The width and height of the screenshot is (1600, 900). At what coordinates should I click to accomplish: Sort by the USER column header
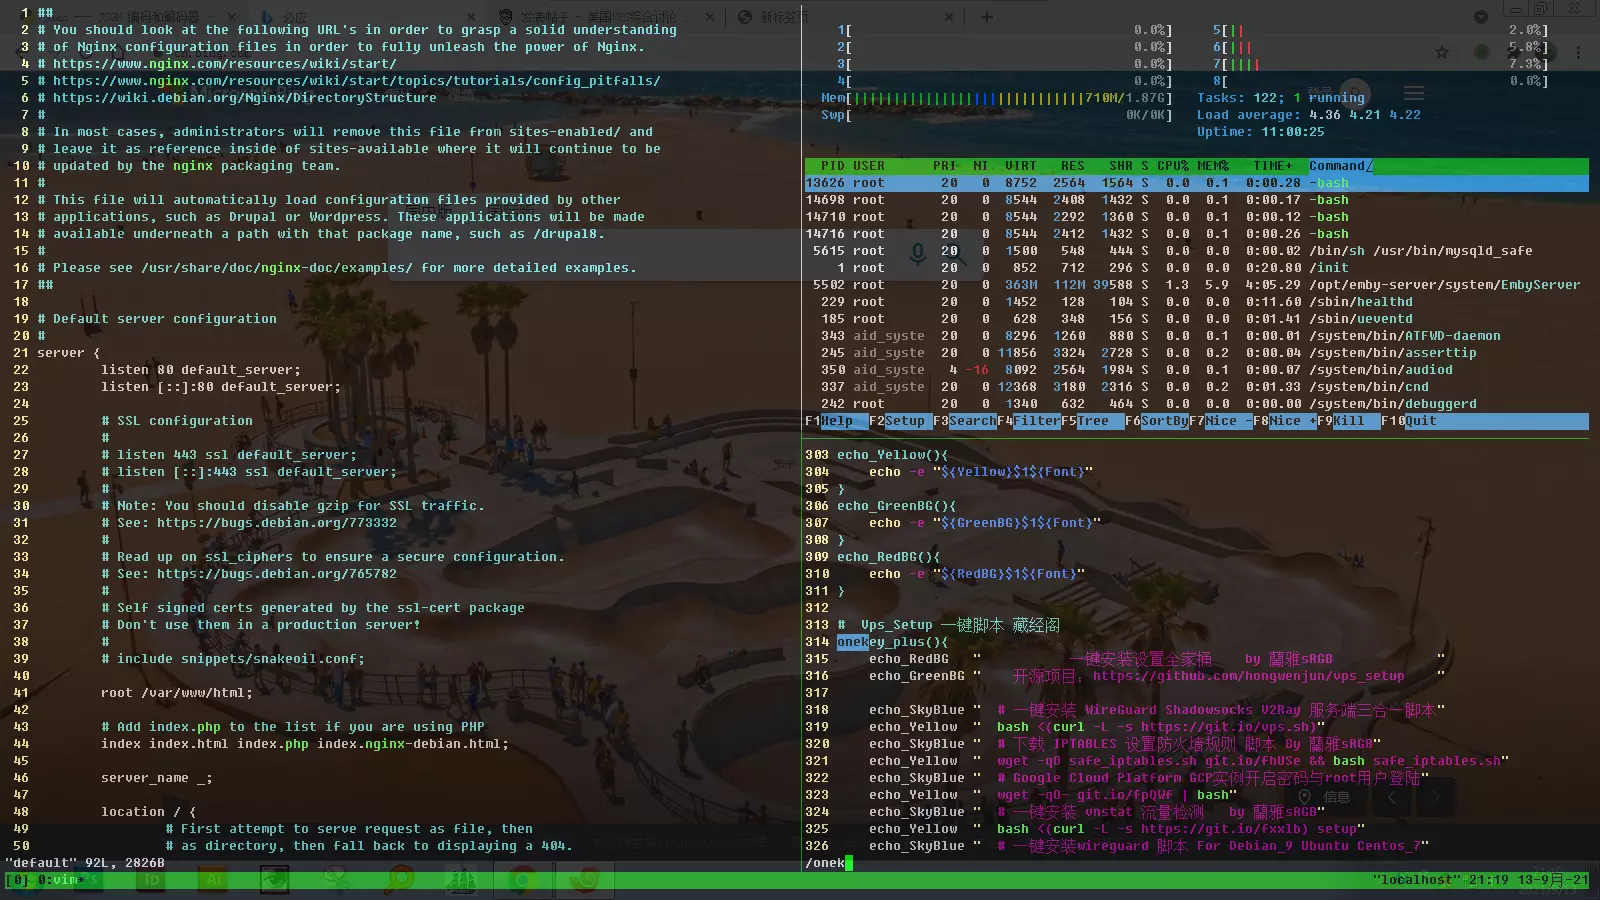pos(869,166)
